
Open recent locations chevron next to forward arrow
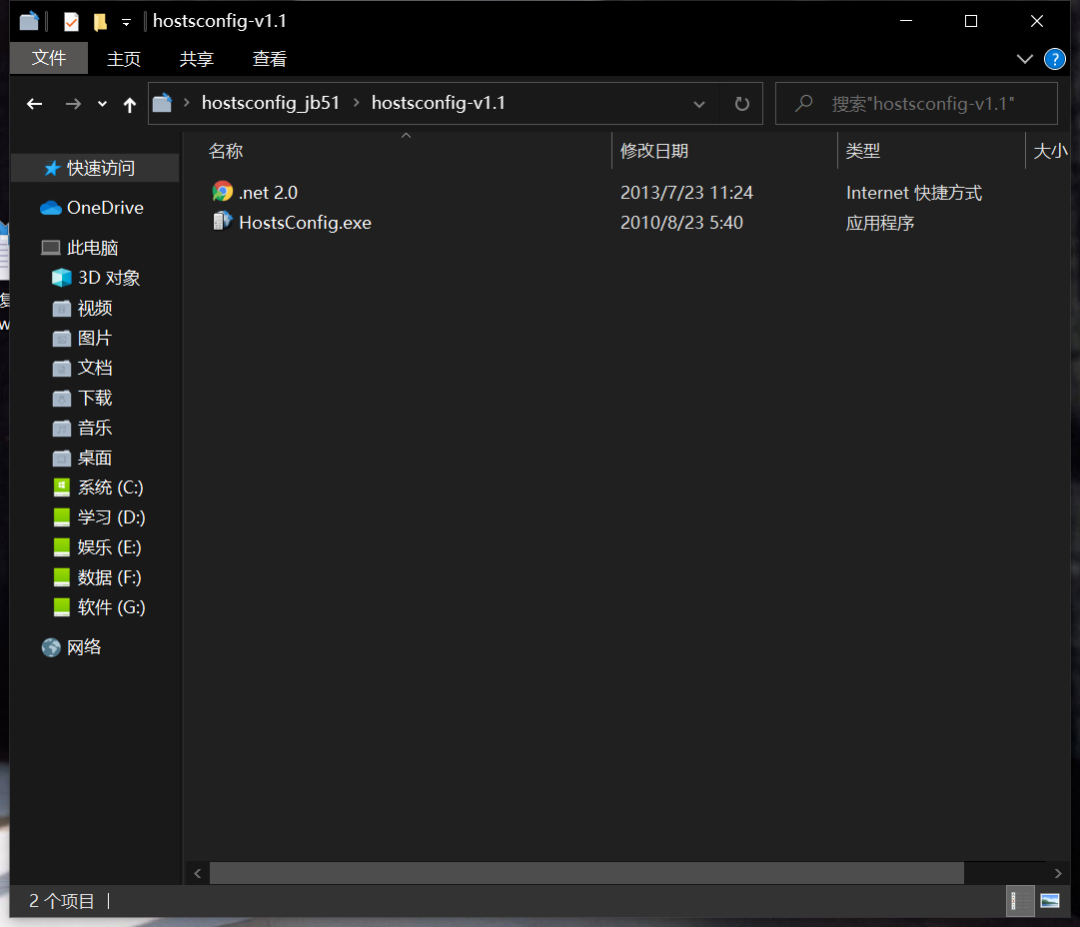(x=101, y=103)
